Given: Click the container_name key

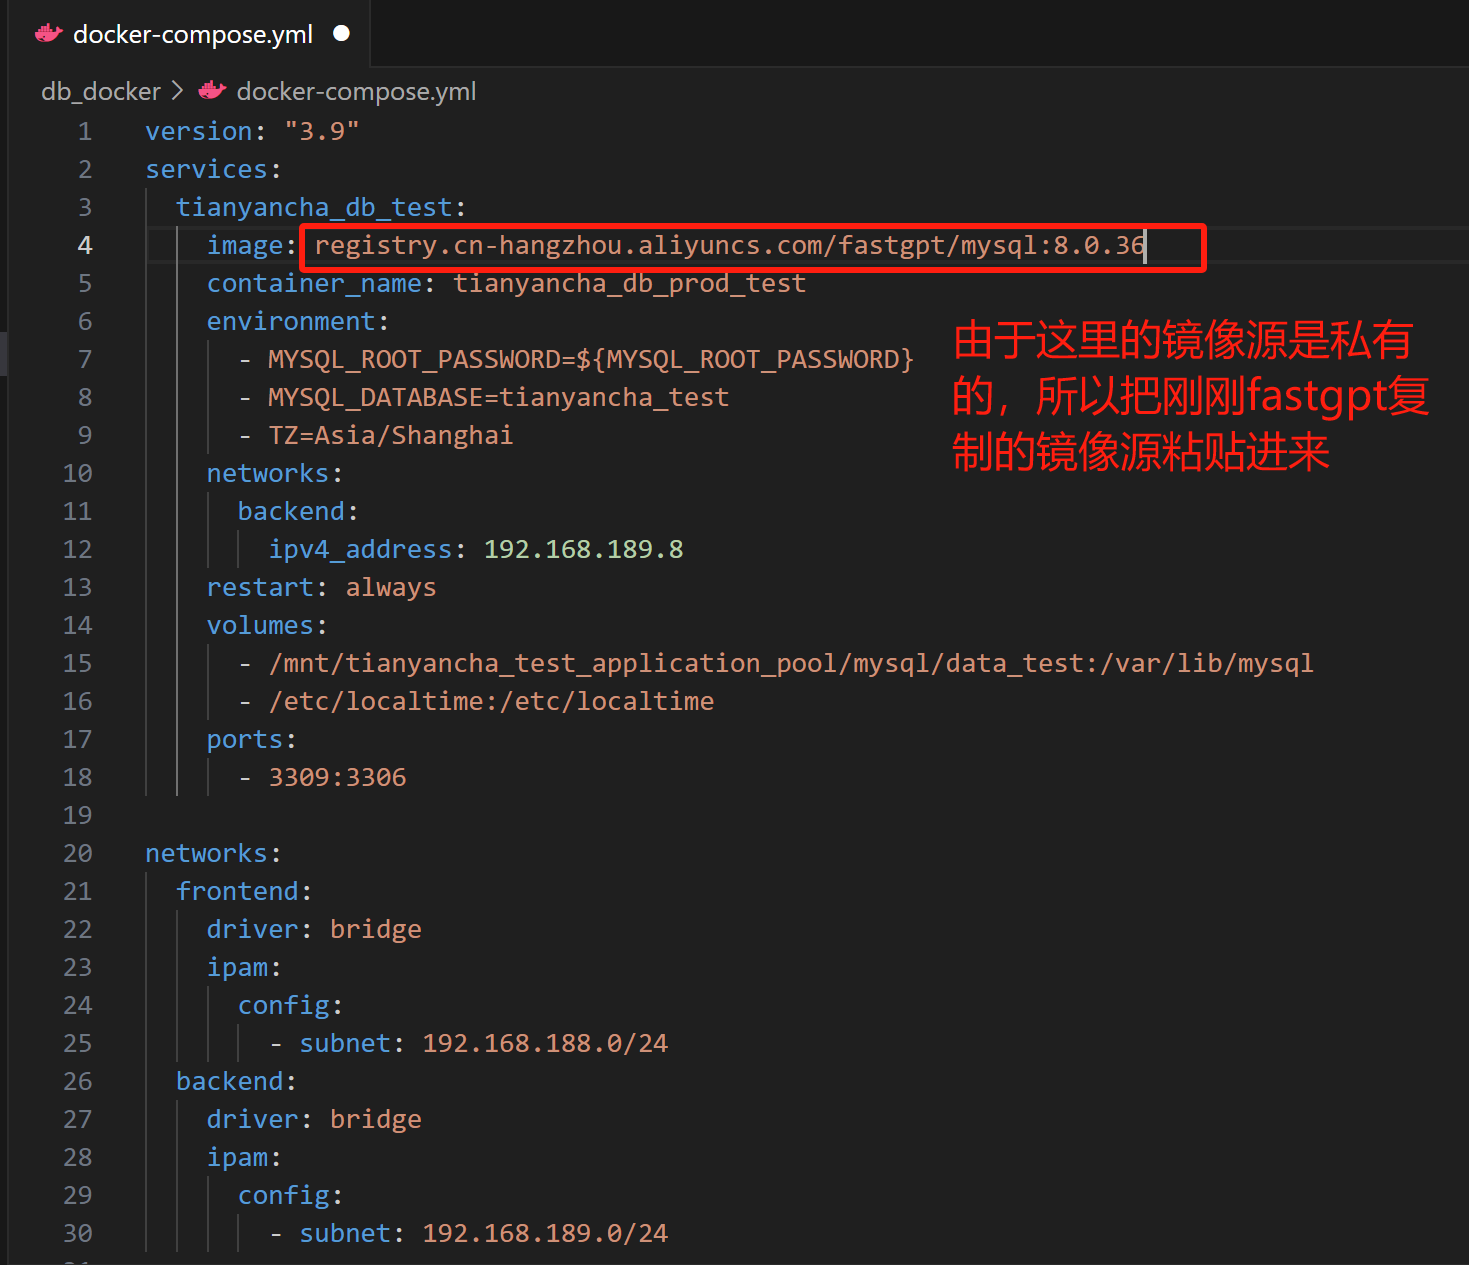Looking at the screenshot, I should (314, 283).
